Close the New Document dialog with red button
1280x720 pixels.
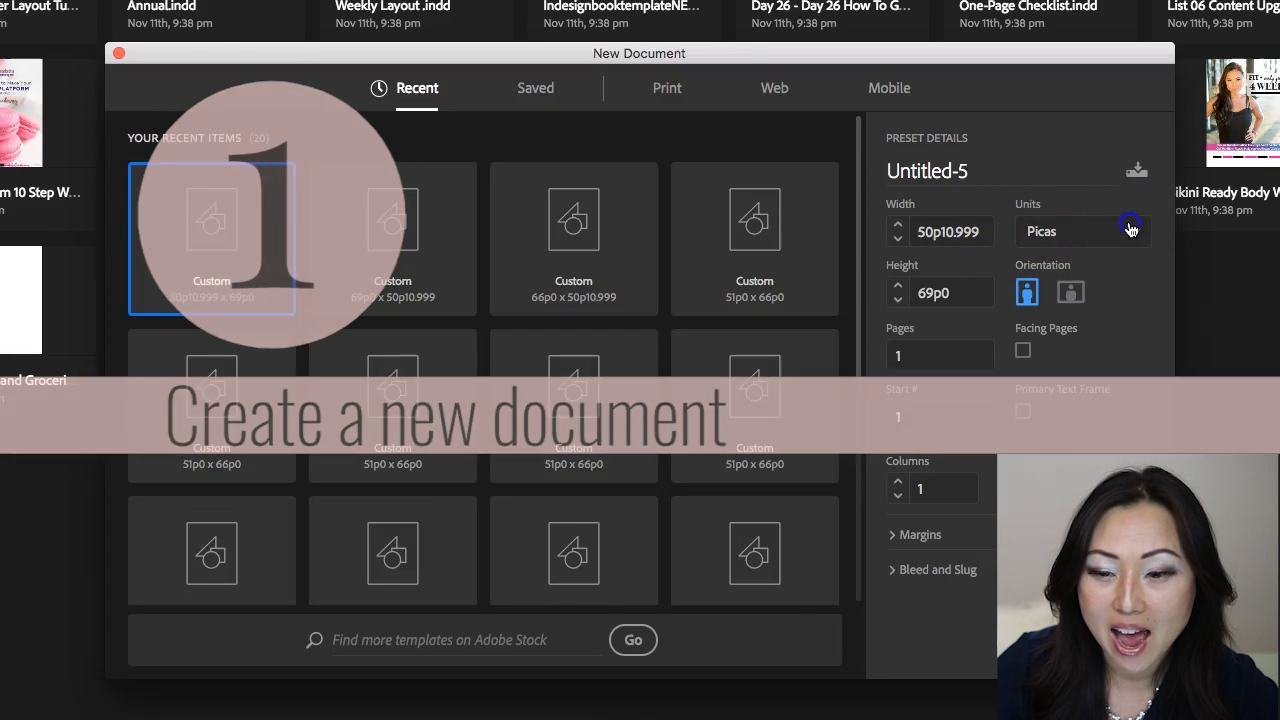click(x=119, y=53)
